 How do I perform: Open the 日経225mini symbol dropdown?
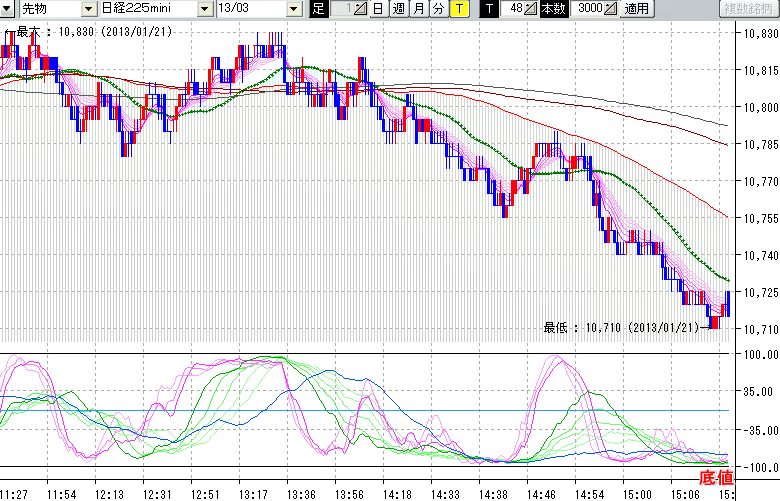[x=205, y=9]
